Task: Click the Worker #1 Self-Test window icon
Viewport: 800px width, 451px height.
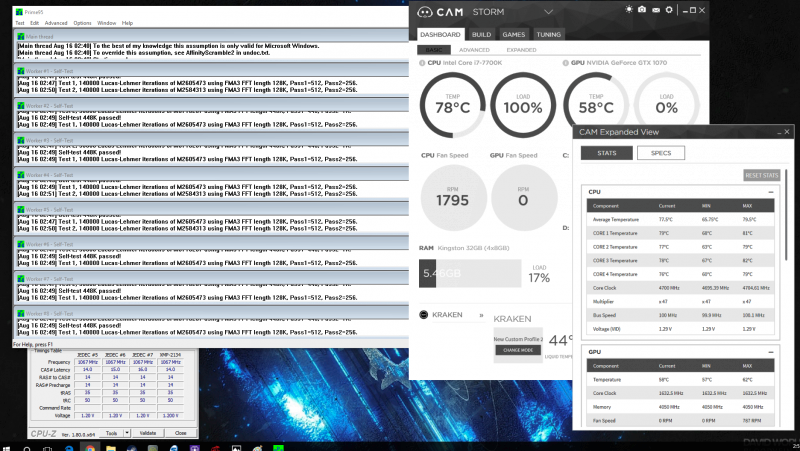Action: [x=21, y=71]
